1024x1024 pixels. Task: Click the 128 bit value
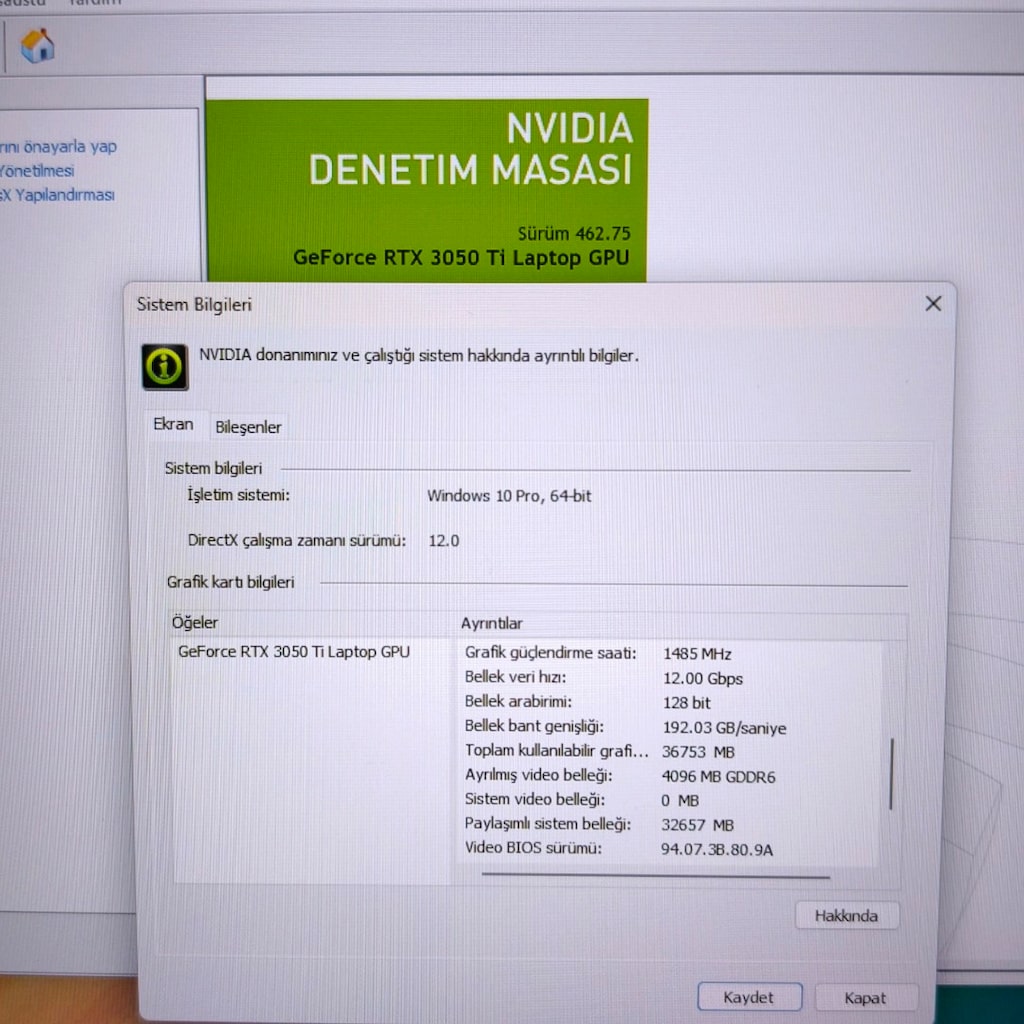686,703
